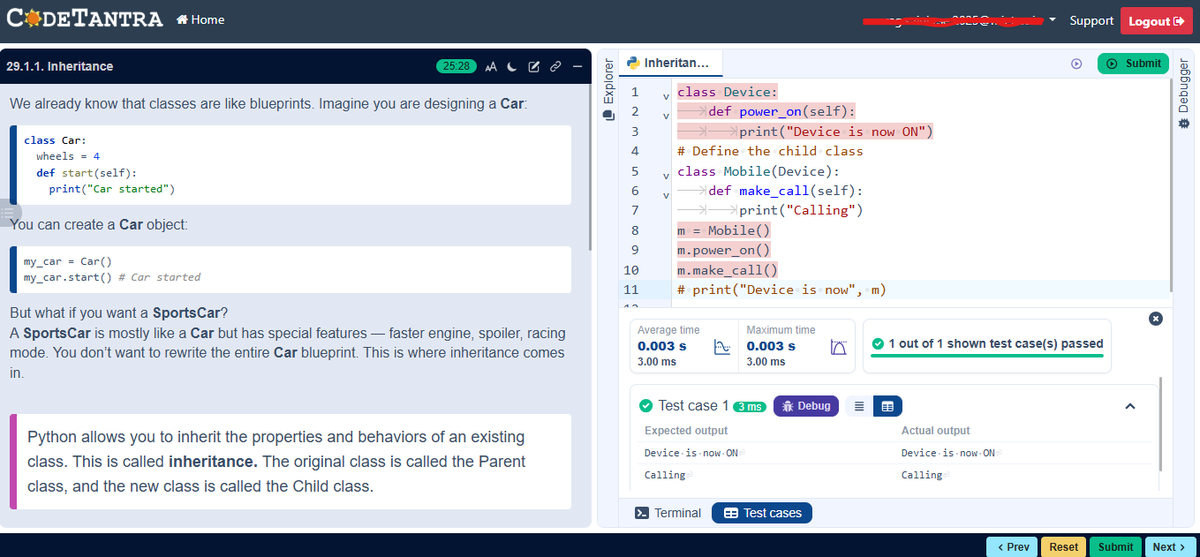The width and height of the screenshot is (1200, 557).
Task: Click 'Device is now ON' under Expected output
Action: click(x=694, y=453)
